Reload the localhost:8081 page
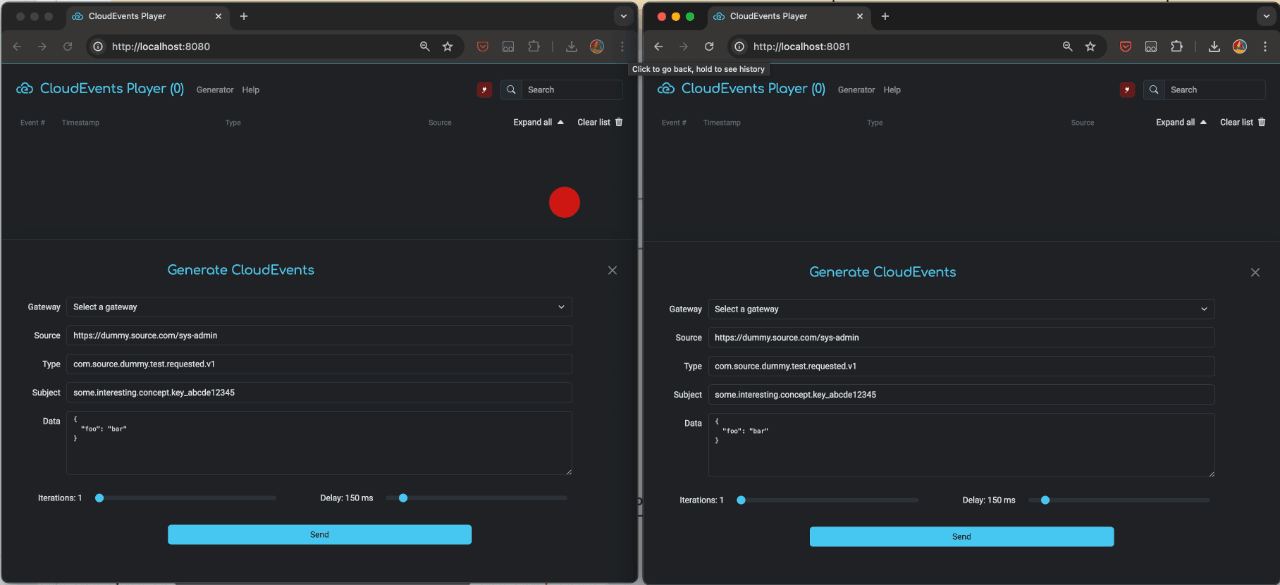The image size is (1280, 585). [709, 47]
